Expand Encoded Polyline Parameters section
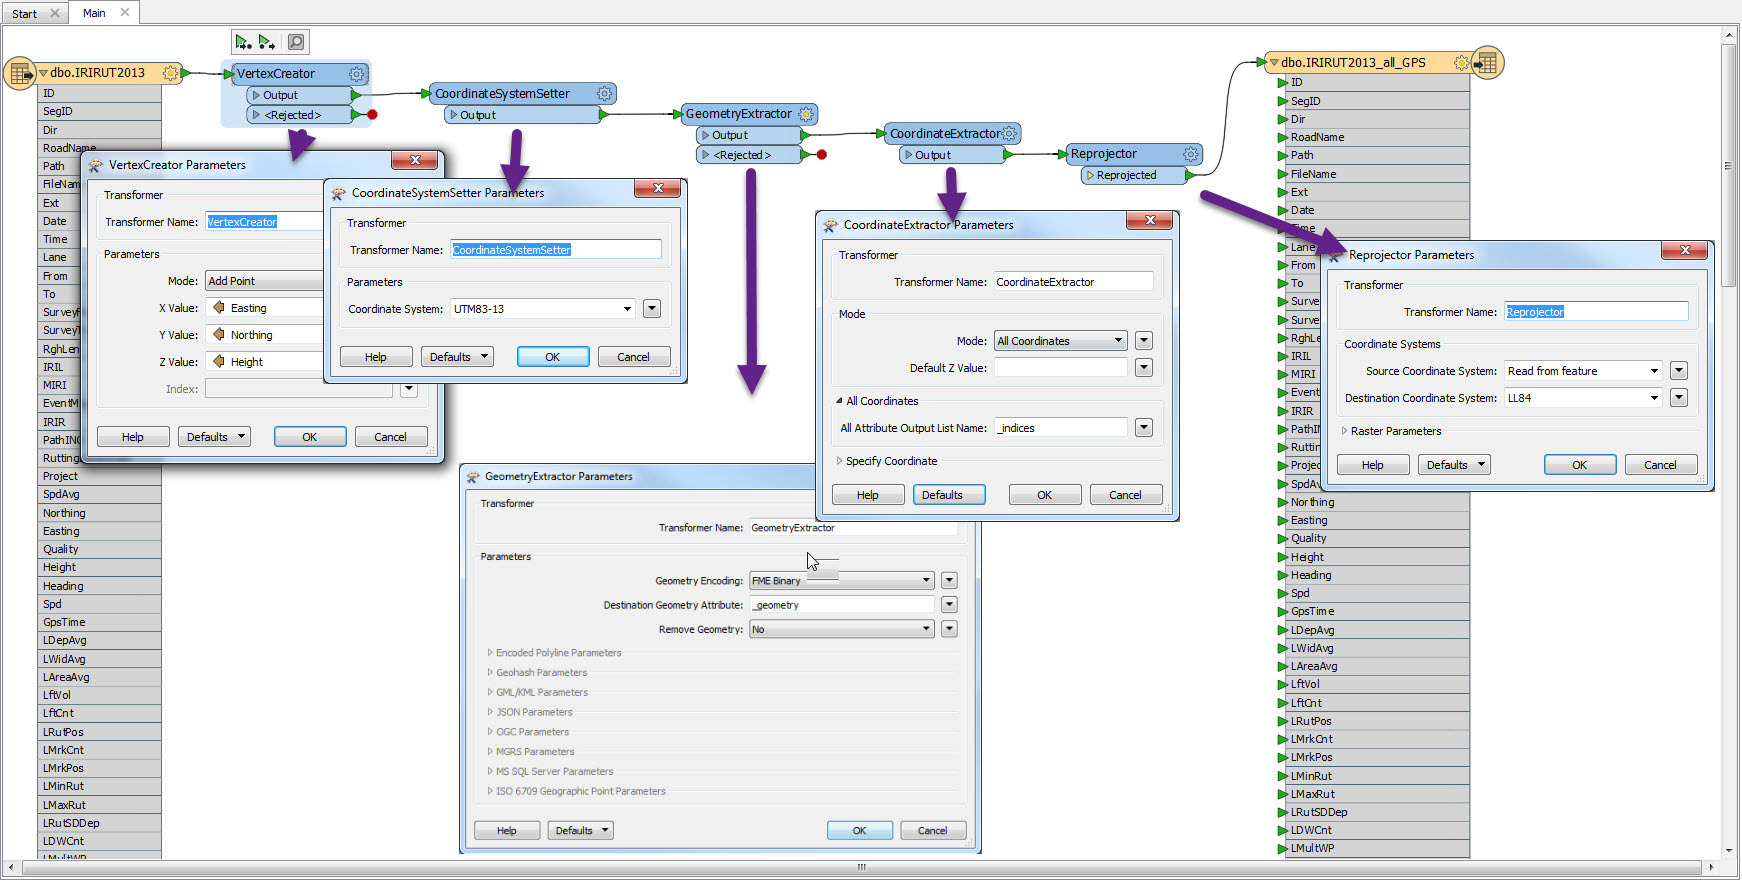Viewport: 1742px width, 881px height. [x=490, y=653]
